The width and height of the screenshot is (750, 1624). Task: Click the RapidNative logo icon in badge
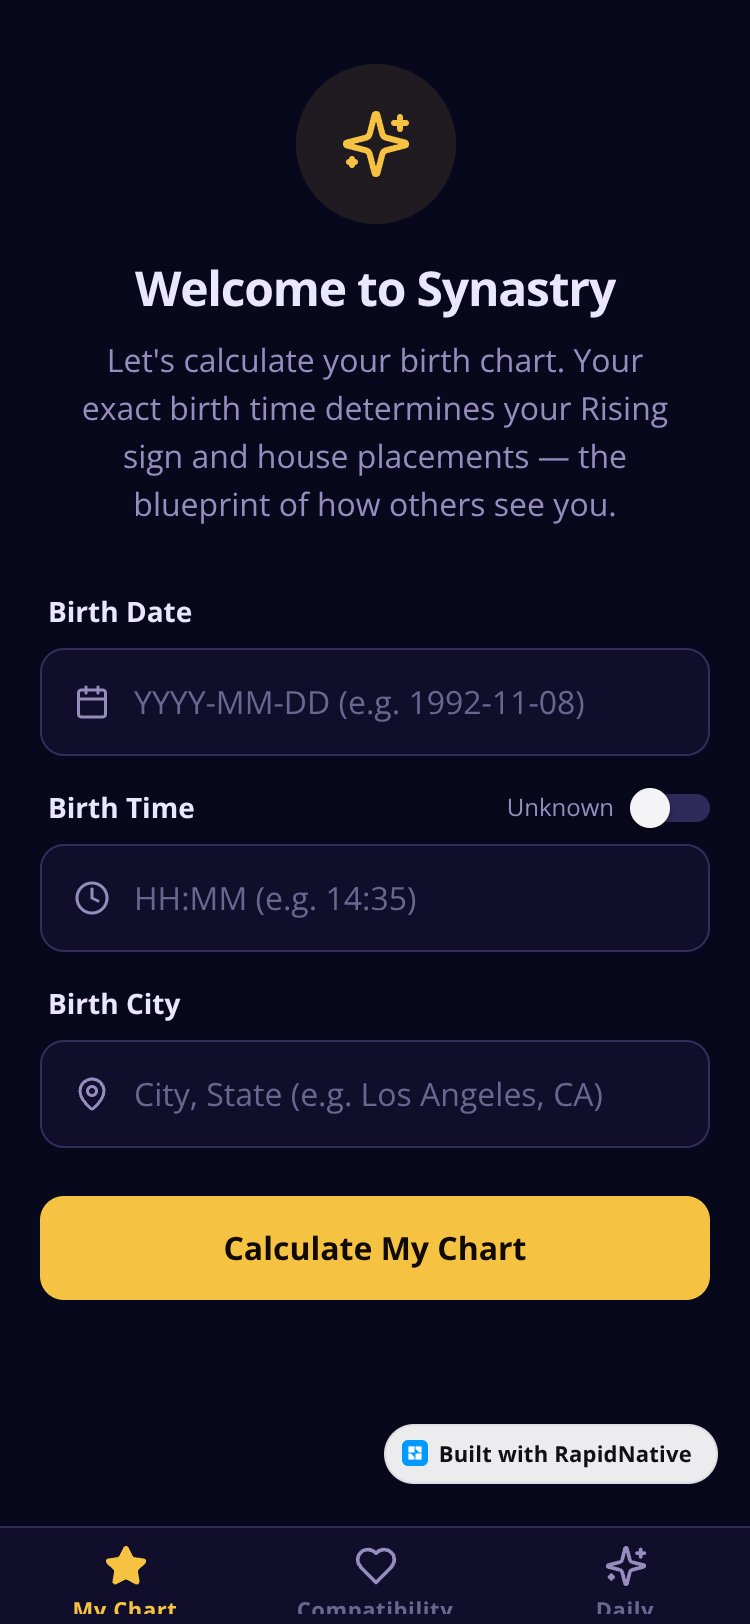coord(415,1453)
